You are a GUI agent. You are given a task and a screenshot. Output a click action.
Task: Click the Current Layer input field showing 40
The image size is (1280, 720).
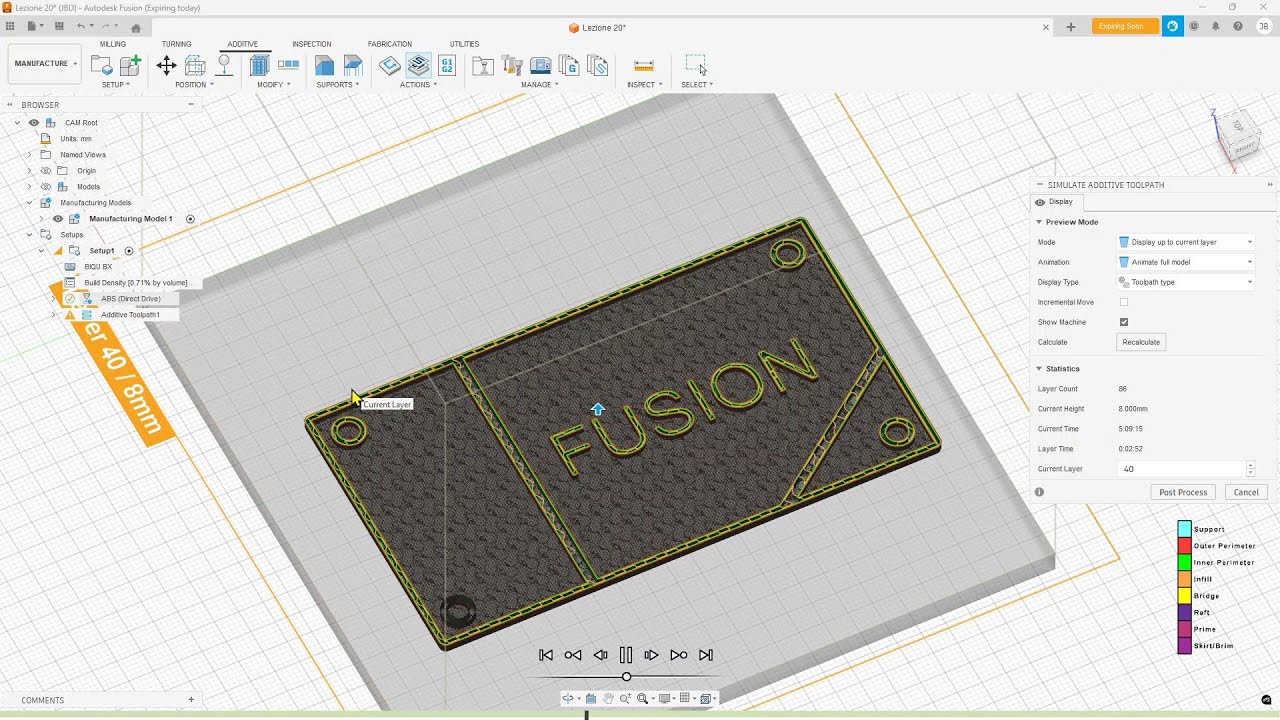click(1182, 469)
